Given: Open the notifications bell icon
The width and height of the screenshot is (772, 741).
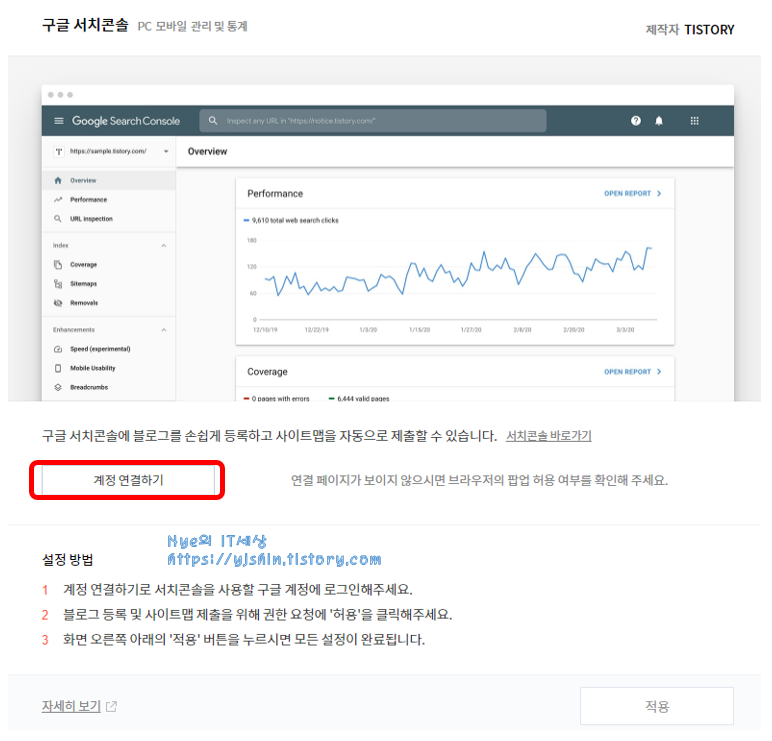Looking at the screenshot, I should [x=659, y=121].
